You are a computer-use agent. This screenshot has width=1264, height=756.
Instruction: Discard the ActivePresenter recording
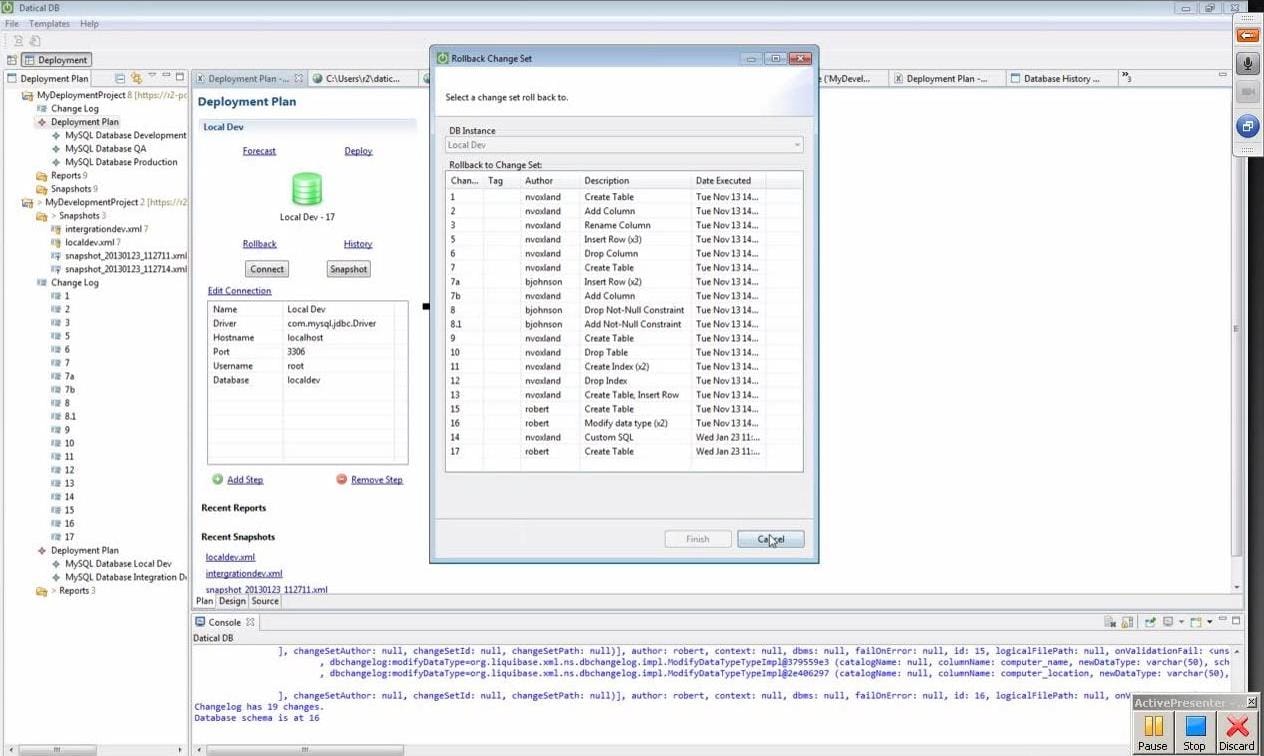click(x=1237, y=730)
